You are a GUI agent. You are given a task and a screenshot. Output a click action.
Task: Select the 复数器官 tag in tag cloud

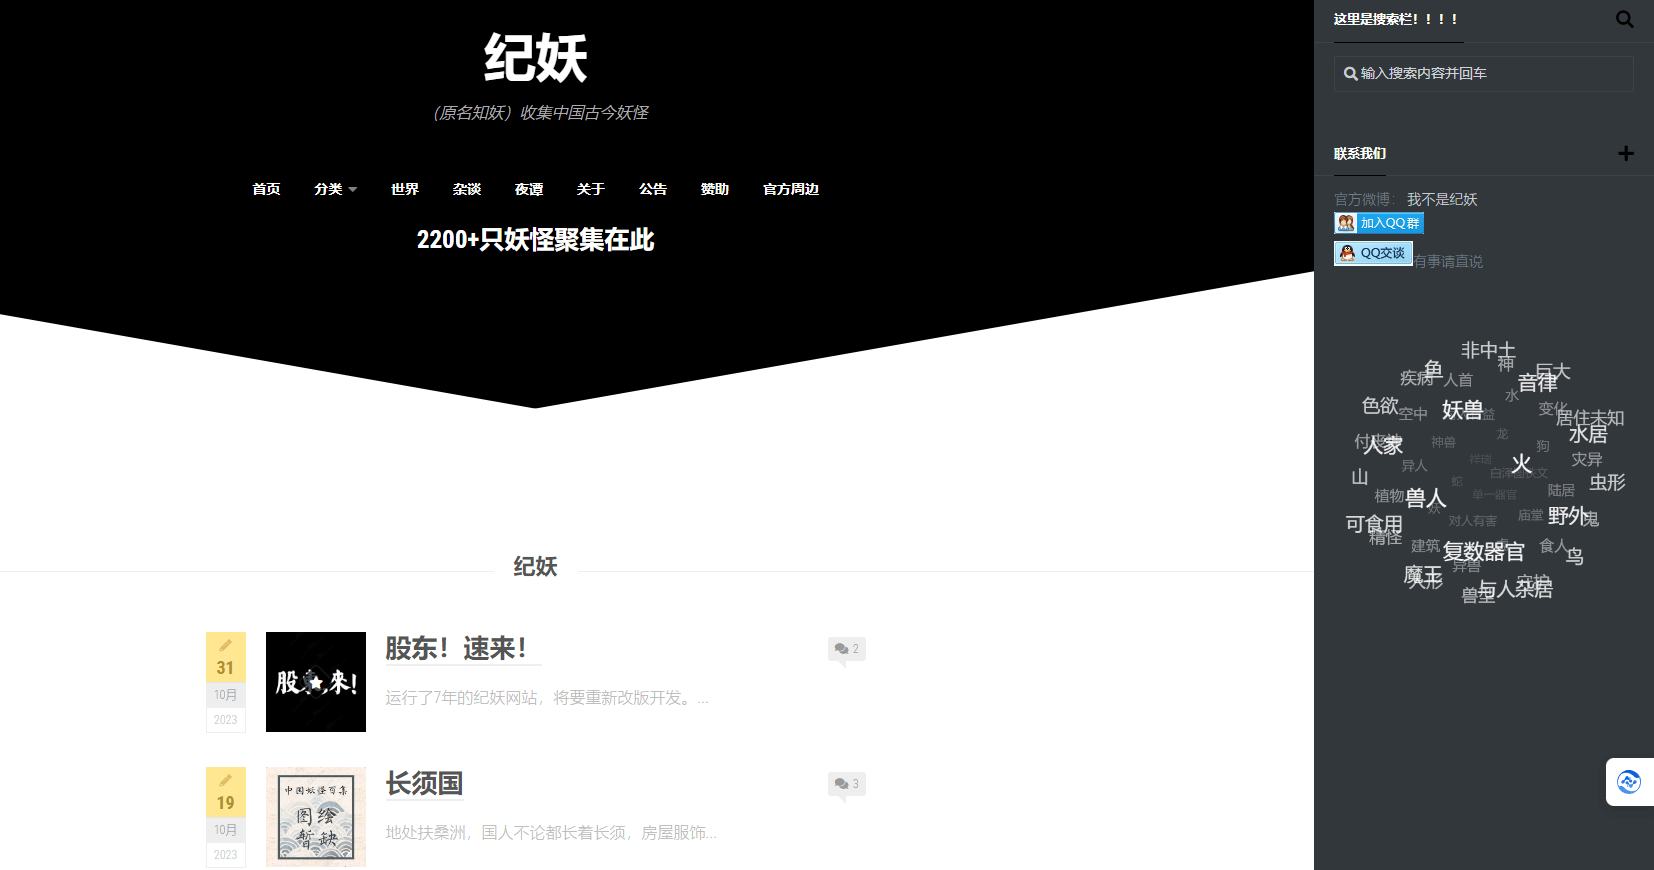point(1483,552)
